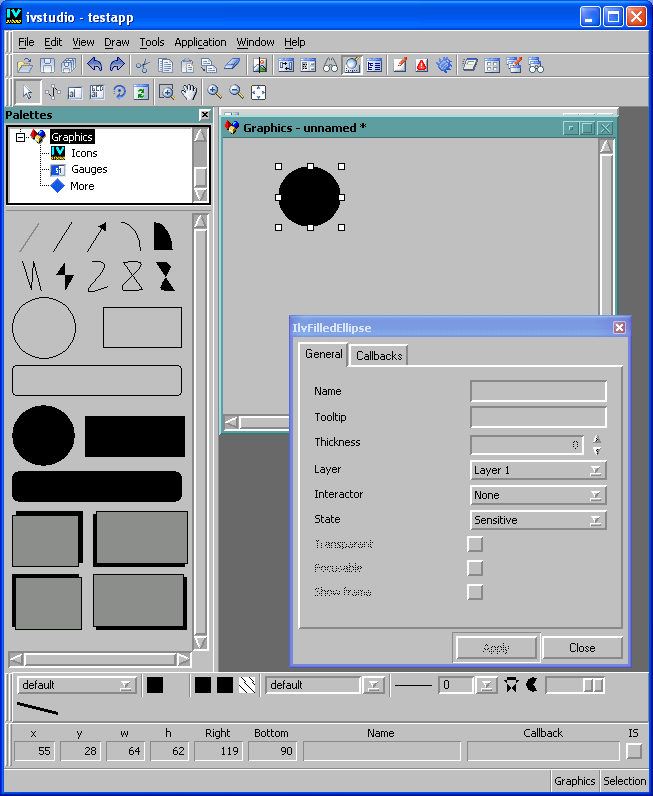Open the Draw menu
Image resolution: width=653 pixels, height=796 pixels.
[x=117, y=42]
